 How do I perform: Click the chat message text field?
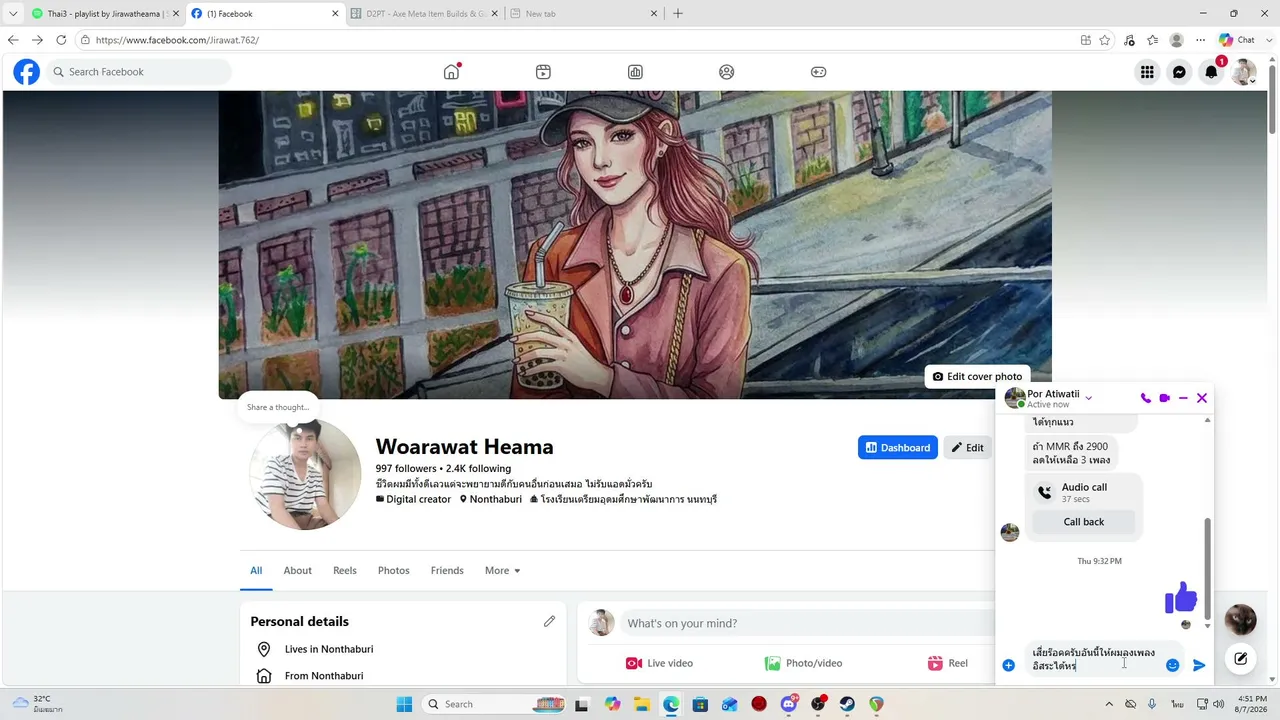[x=1095, y=659]
